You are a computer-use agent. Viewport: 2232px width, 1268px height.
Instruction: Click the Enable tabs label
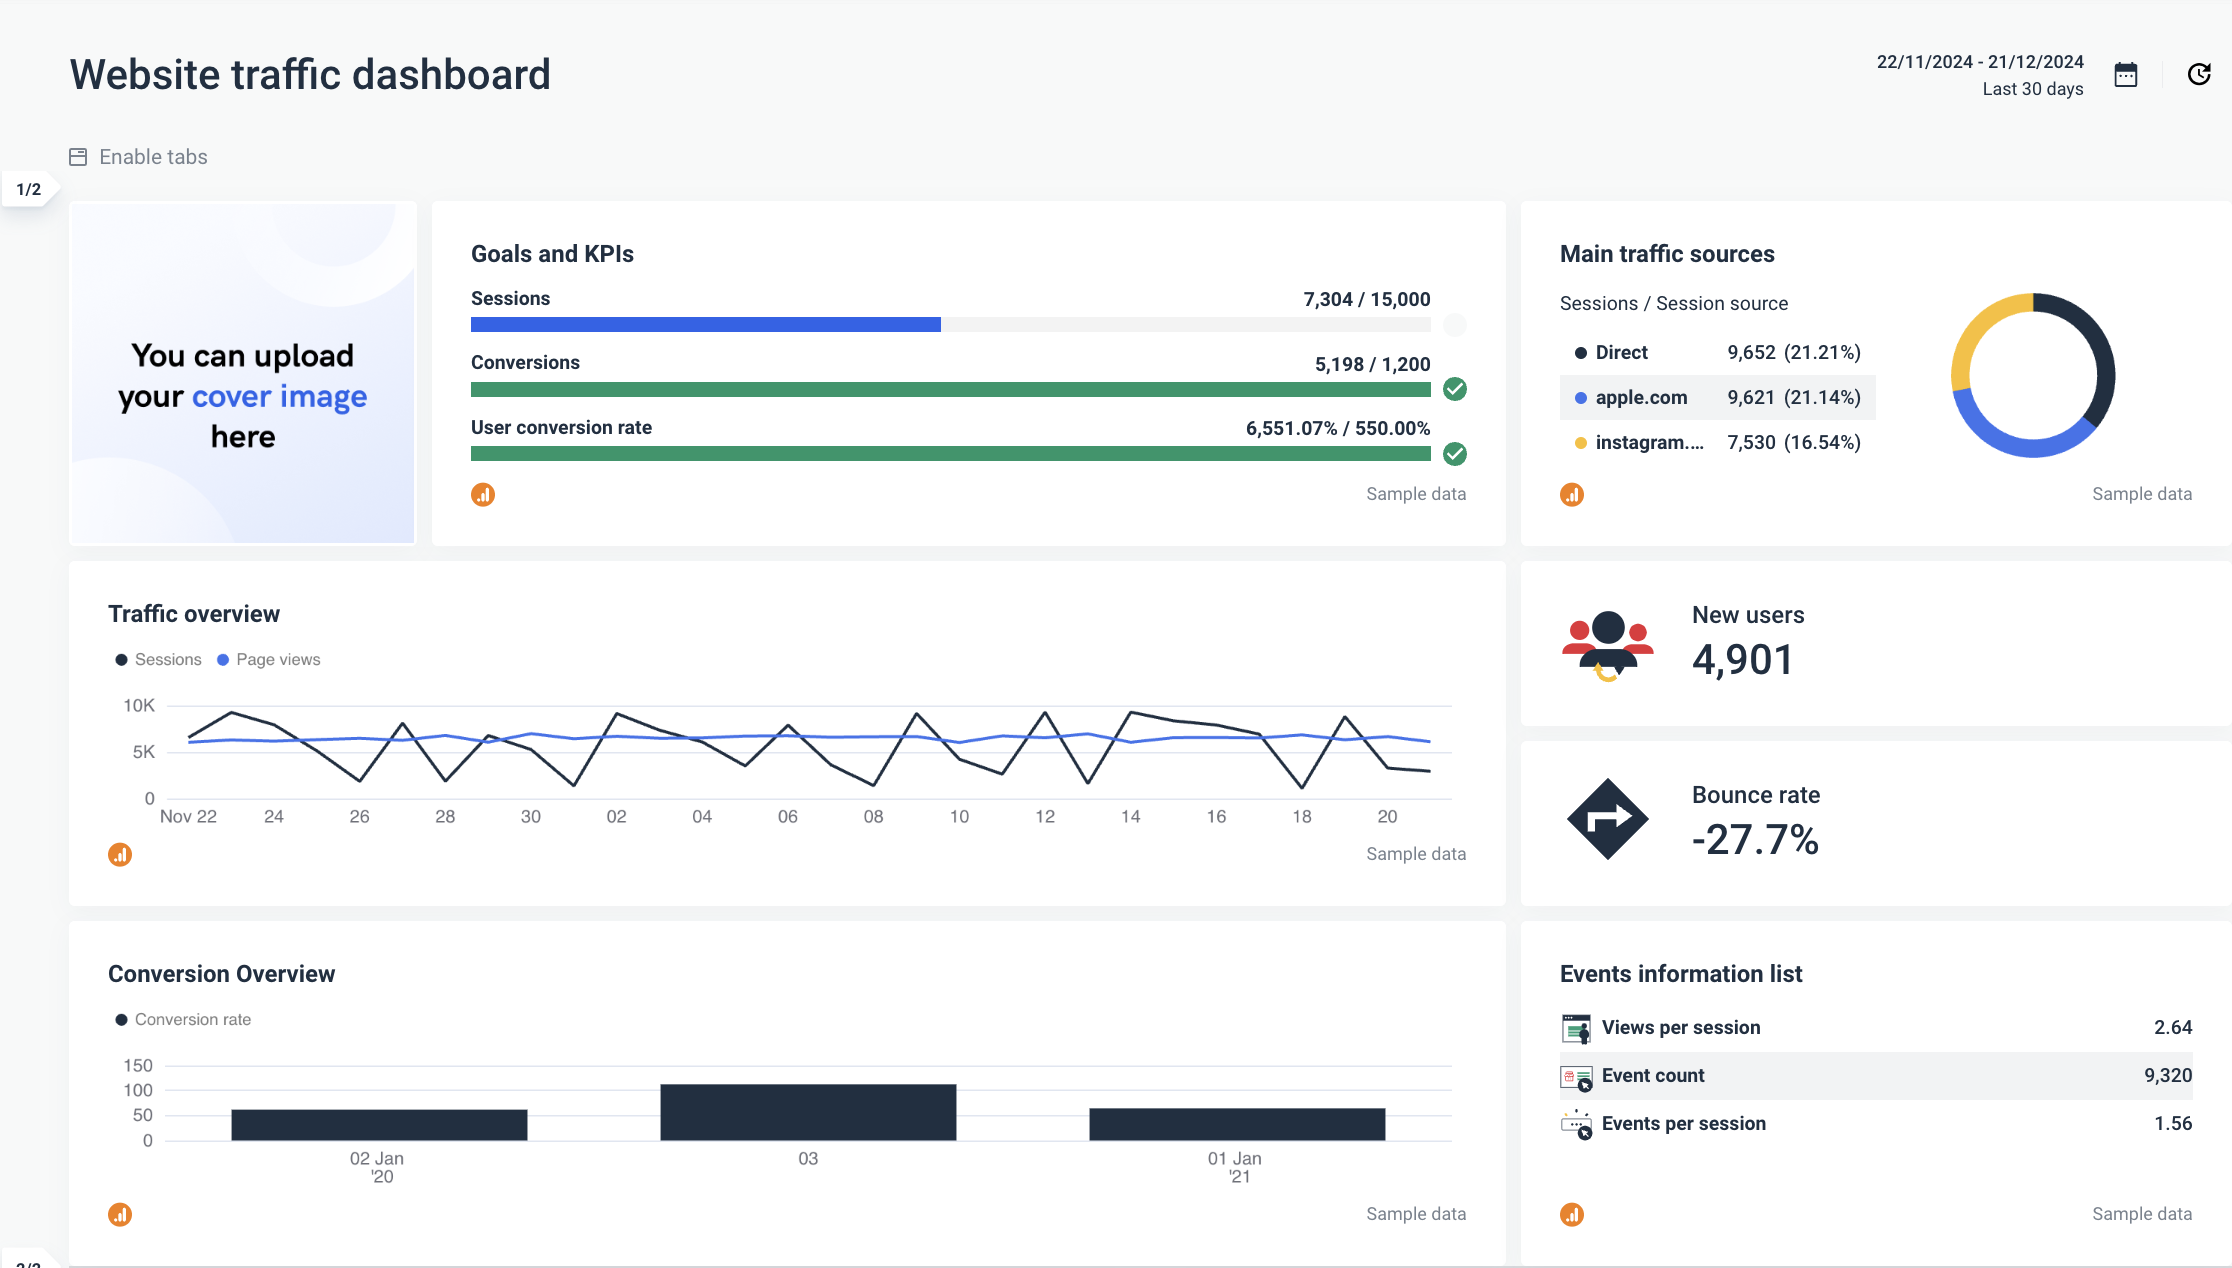click(x=153, y=157)
